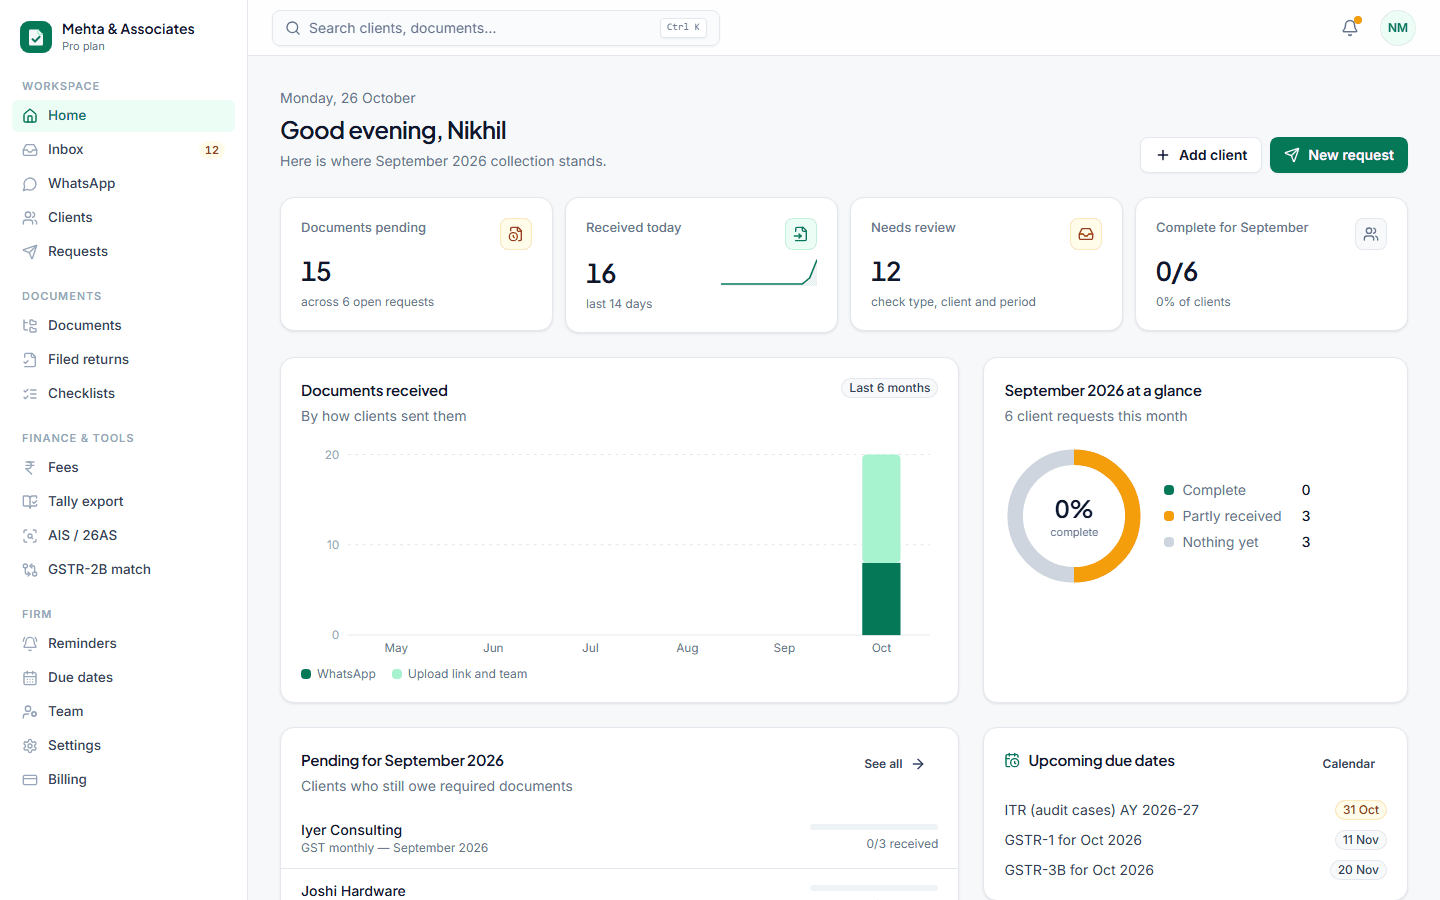Click the magnifier icon in search bar
Screen dimensions: 1440x900
coord(293,28)
